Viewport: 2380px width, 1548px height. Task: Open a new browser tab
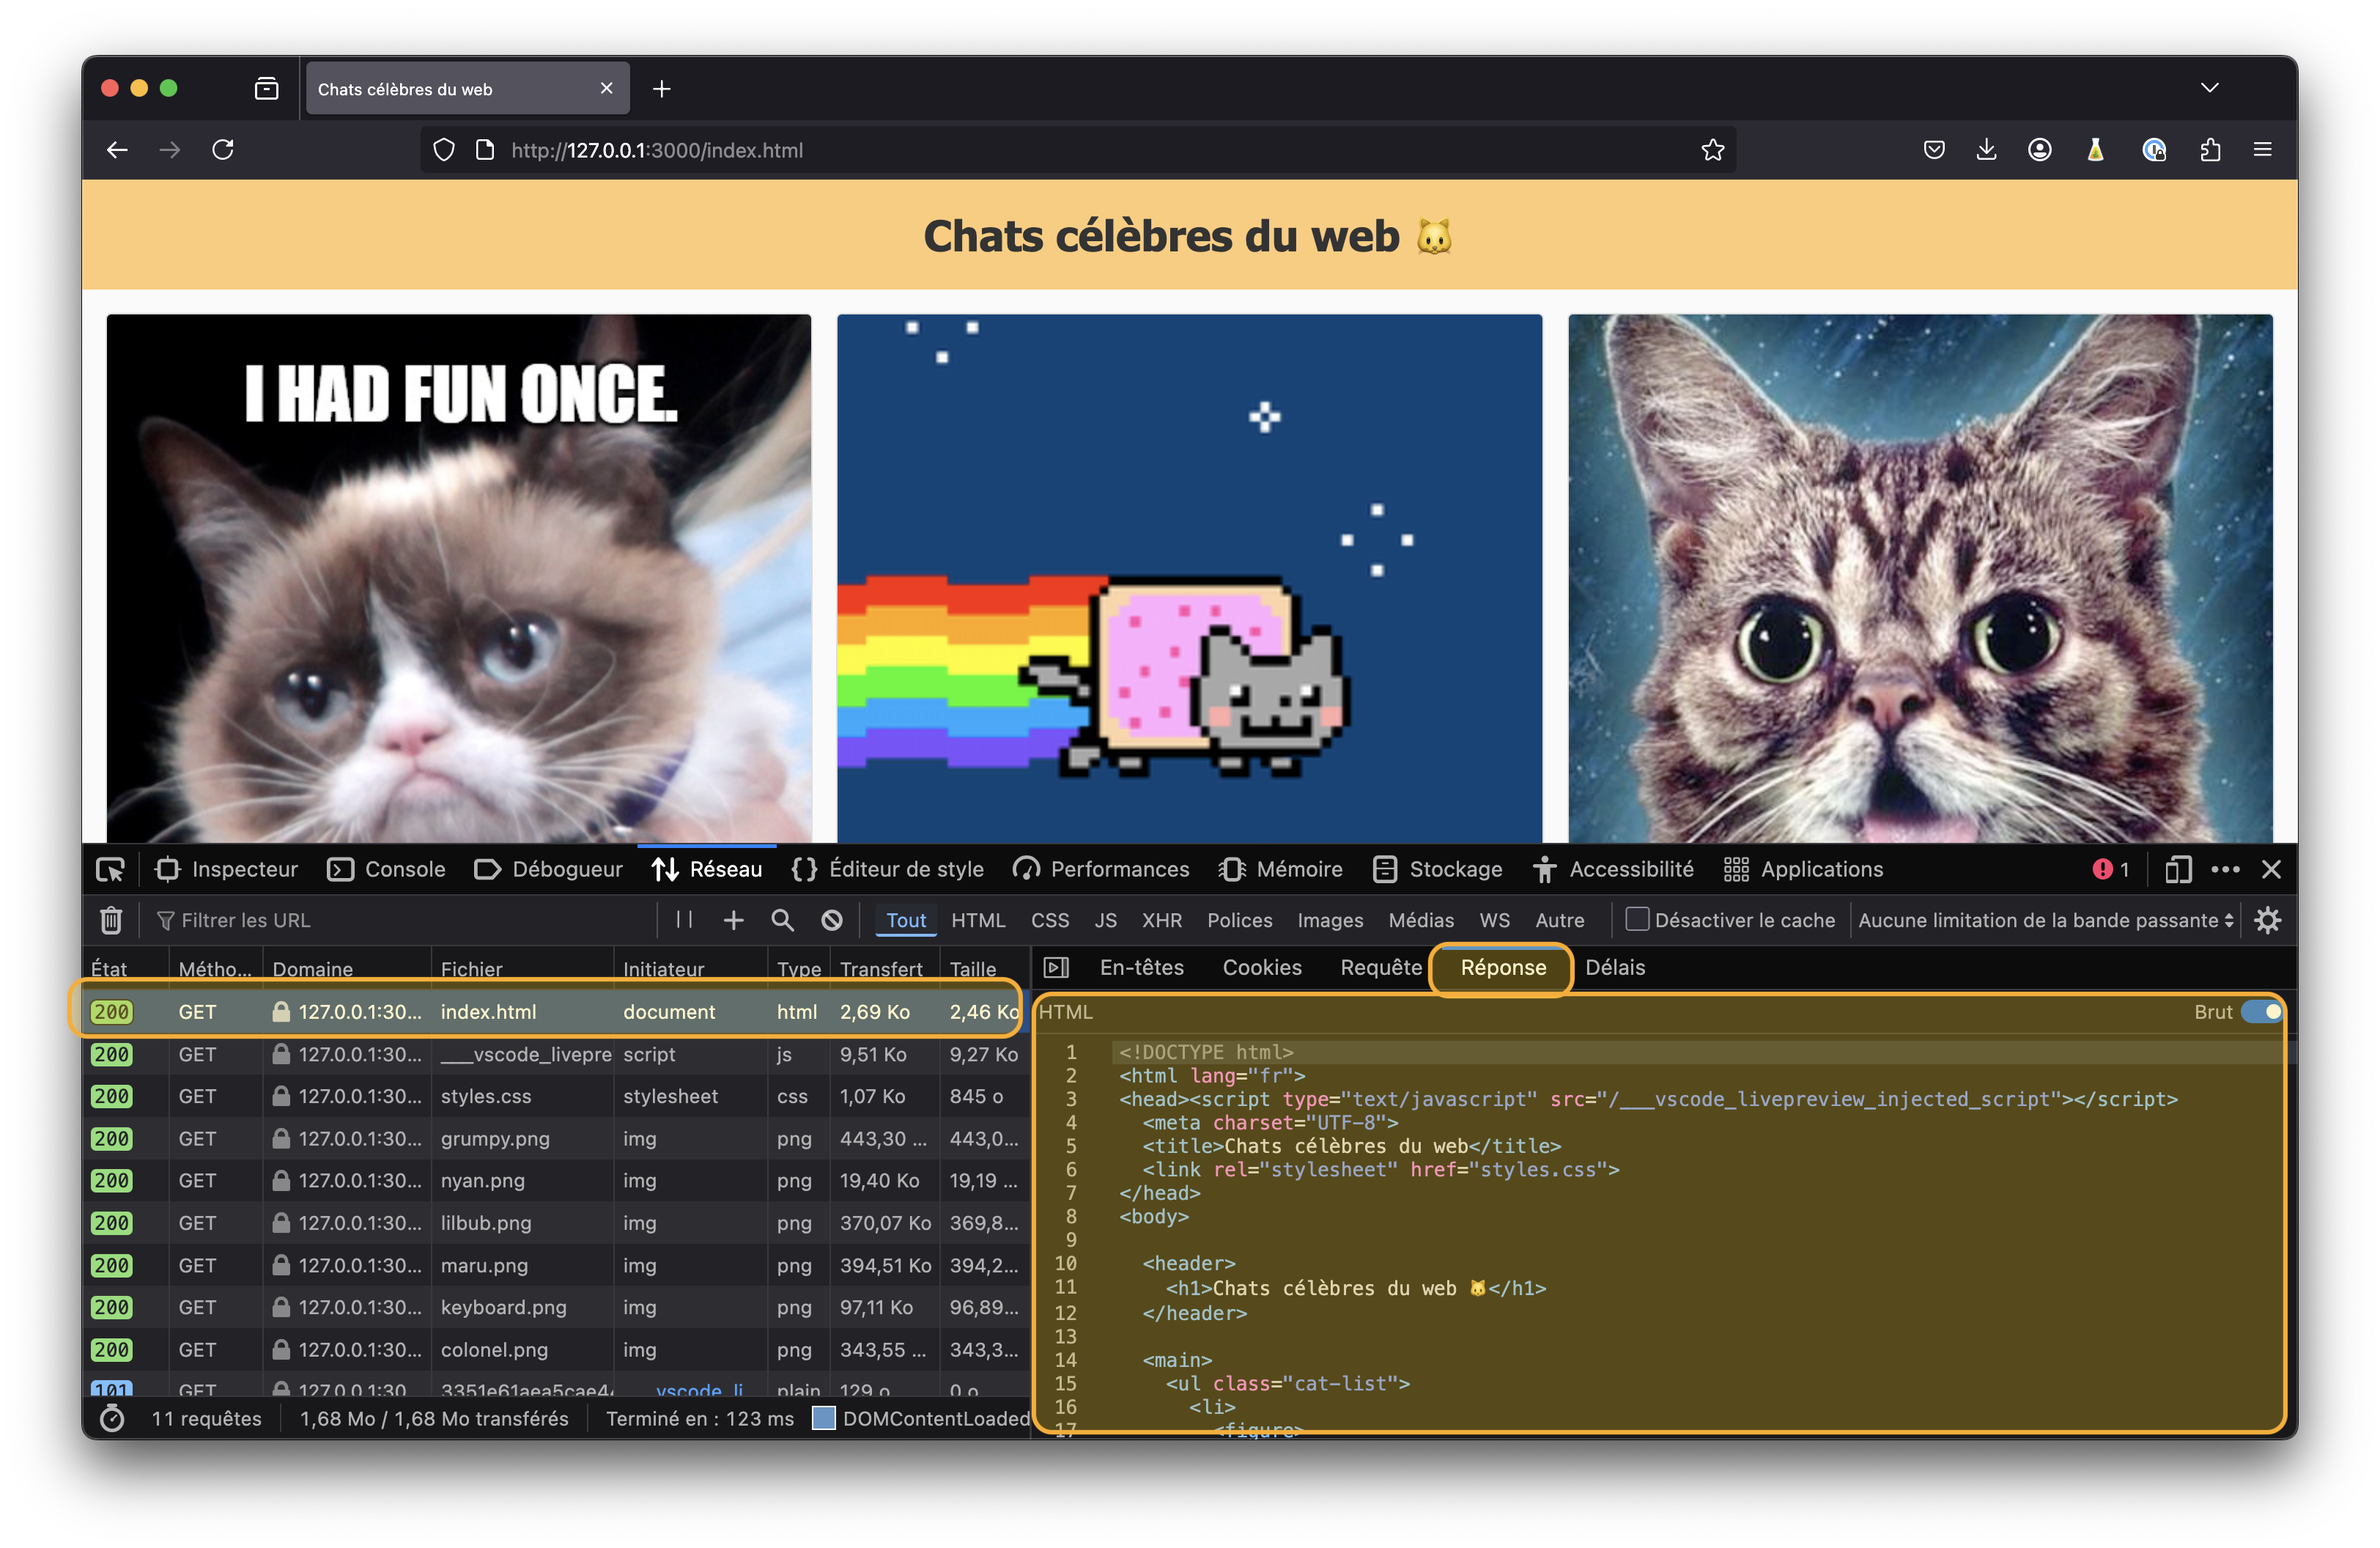tap(661, 89)
